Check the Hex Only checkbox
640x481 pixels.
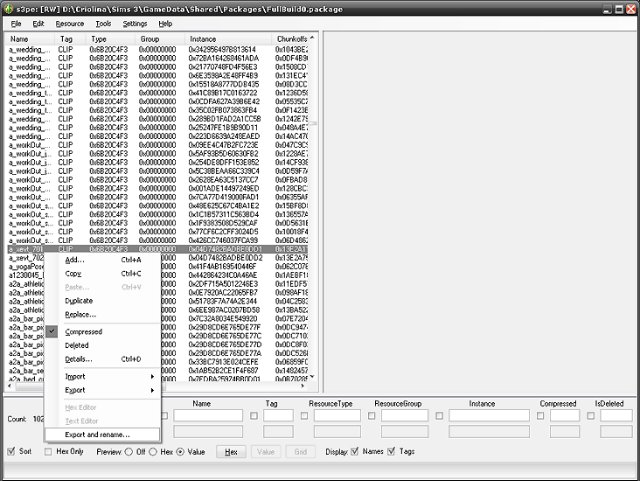pyautogui.click(x=50, y=451)
